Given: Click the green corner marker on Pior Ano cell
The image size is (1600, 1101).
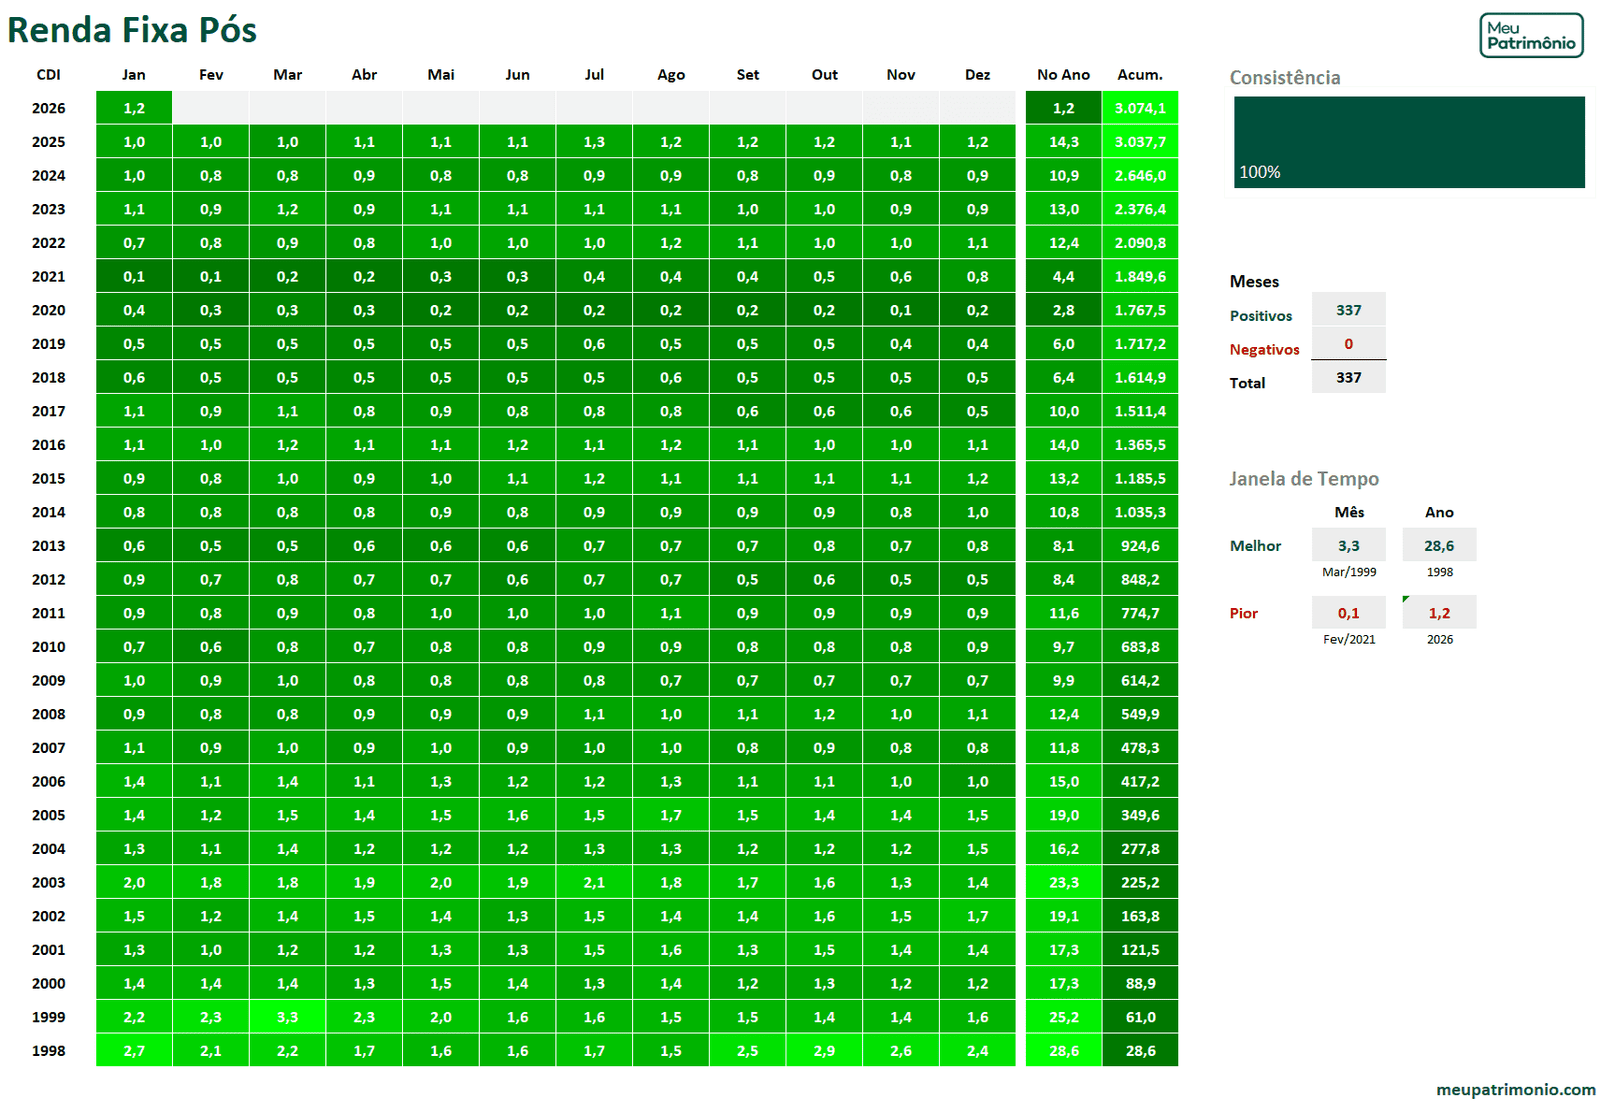Looking at the screenshot, I should pyautogui.click(x=1406, y=600).
